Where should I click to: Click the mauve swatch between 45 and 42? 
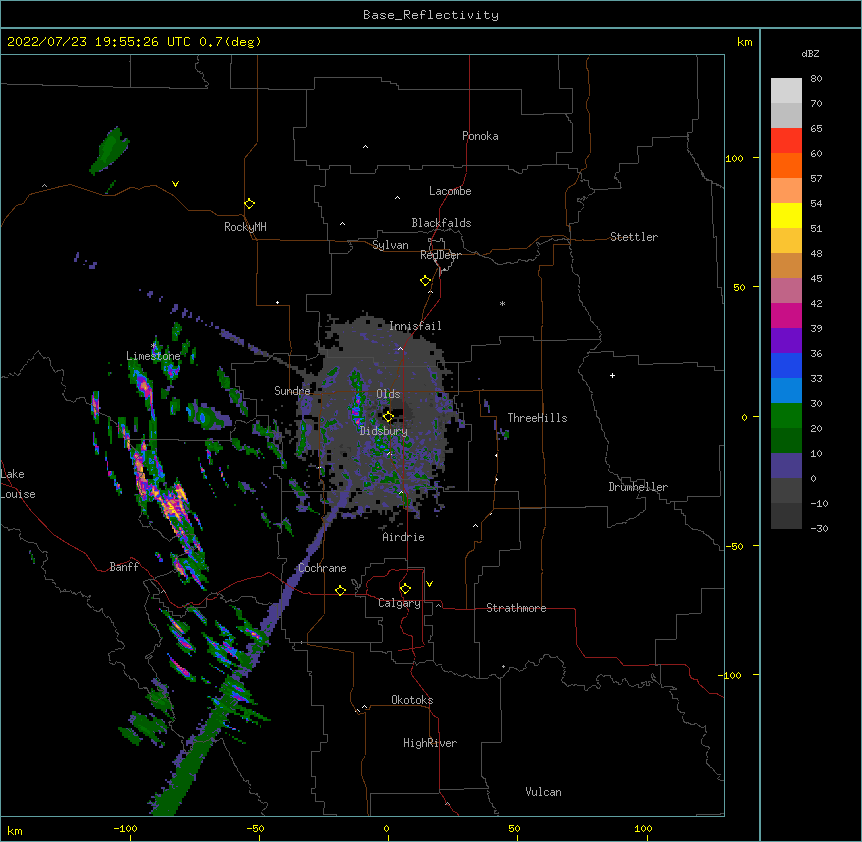pyautogui.click(x=786, y=291)
